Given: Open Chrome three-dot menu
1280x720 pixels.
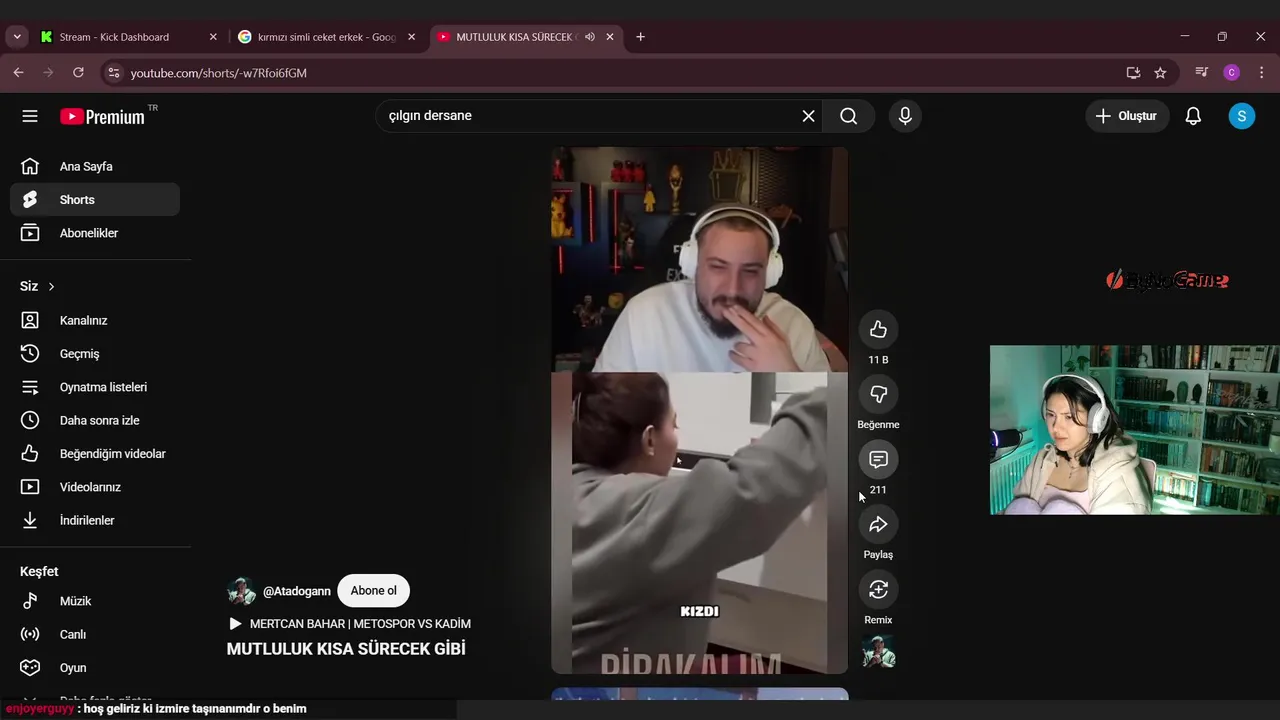Looking at the screenshot, I should click(1261, 73).
